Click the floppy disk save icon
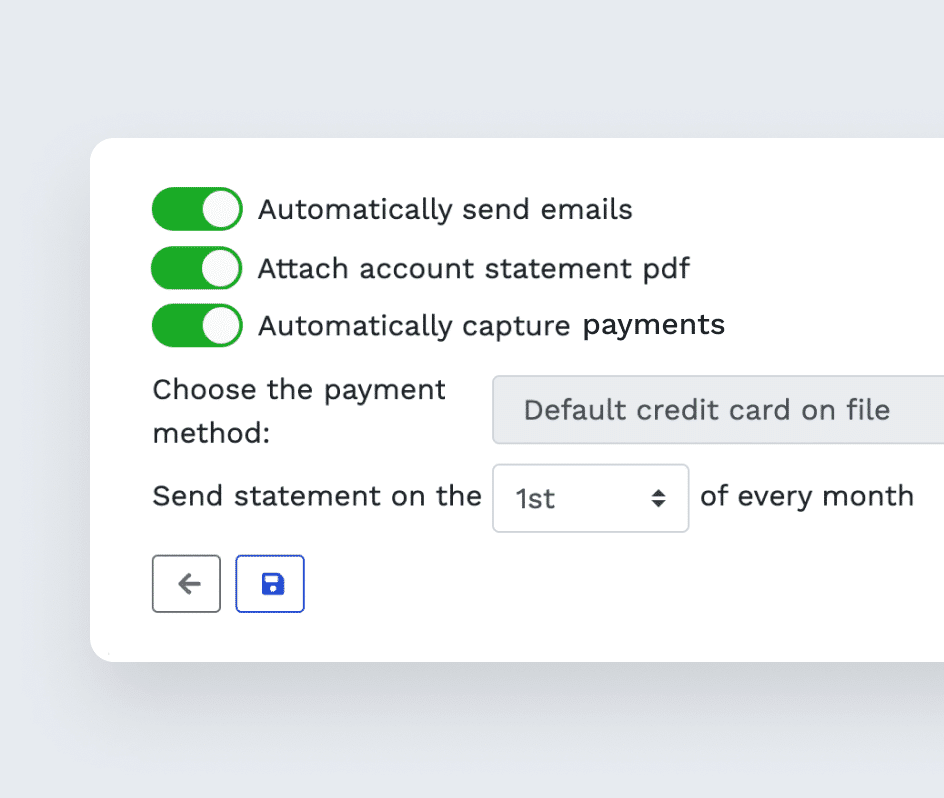944x798 pixels. pos(273,584)
